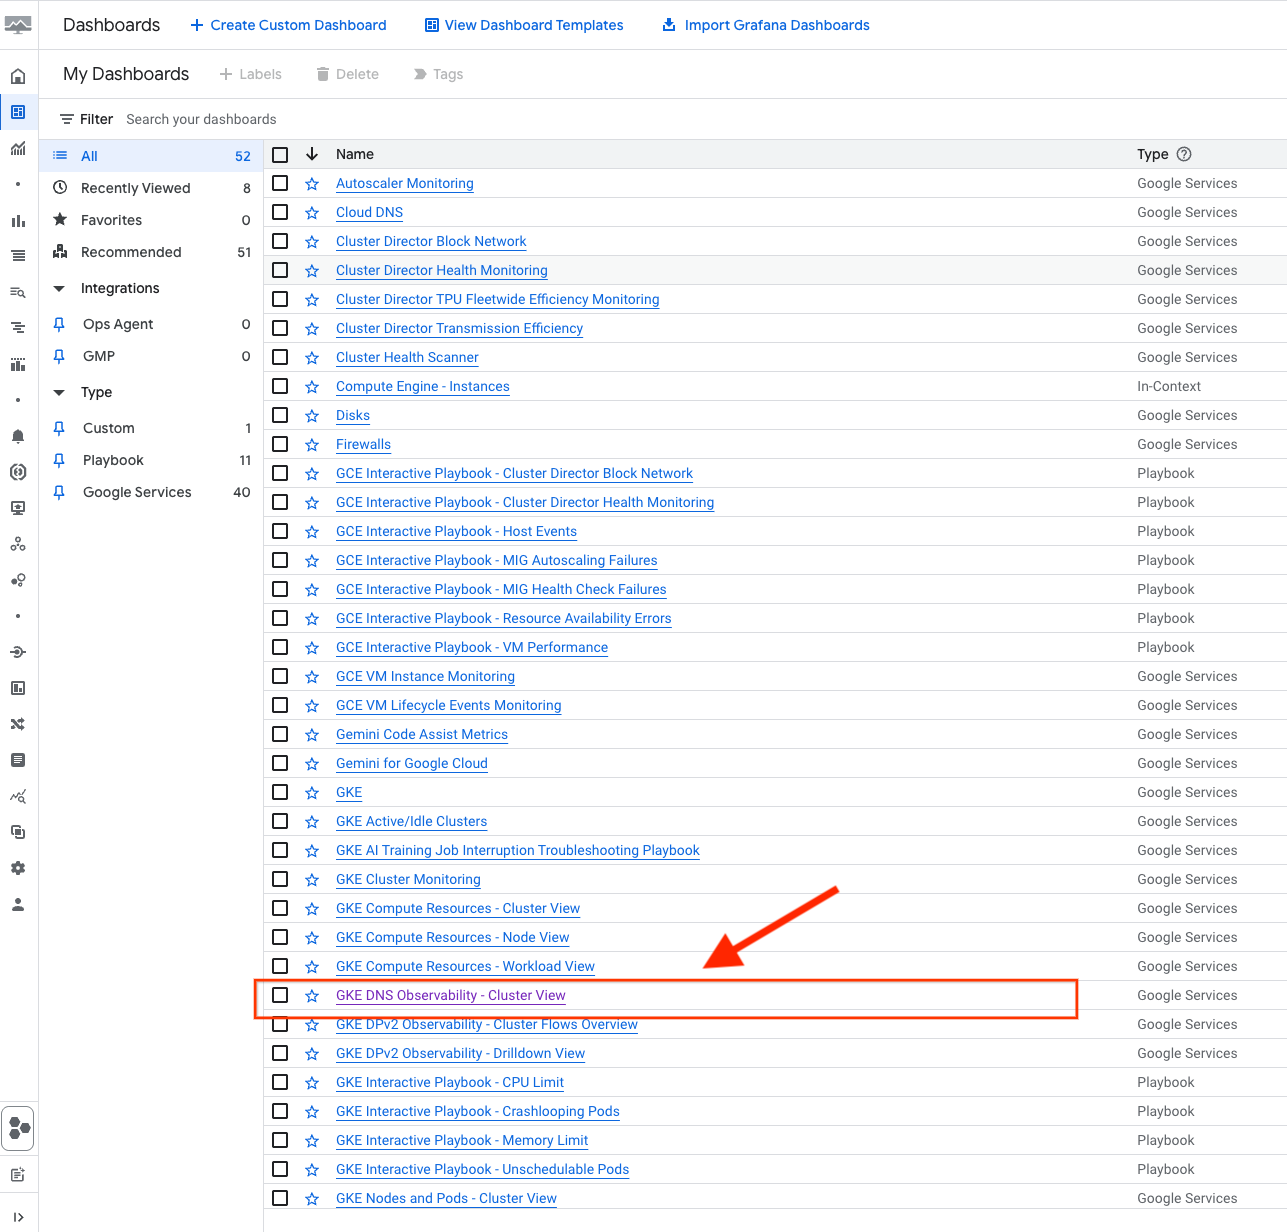
Task: Open the logs list icon in sidebar
Action: (18, 256)
